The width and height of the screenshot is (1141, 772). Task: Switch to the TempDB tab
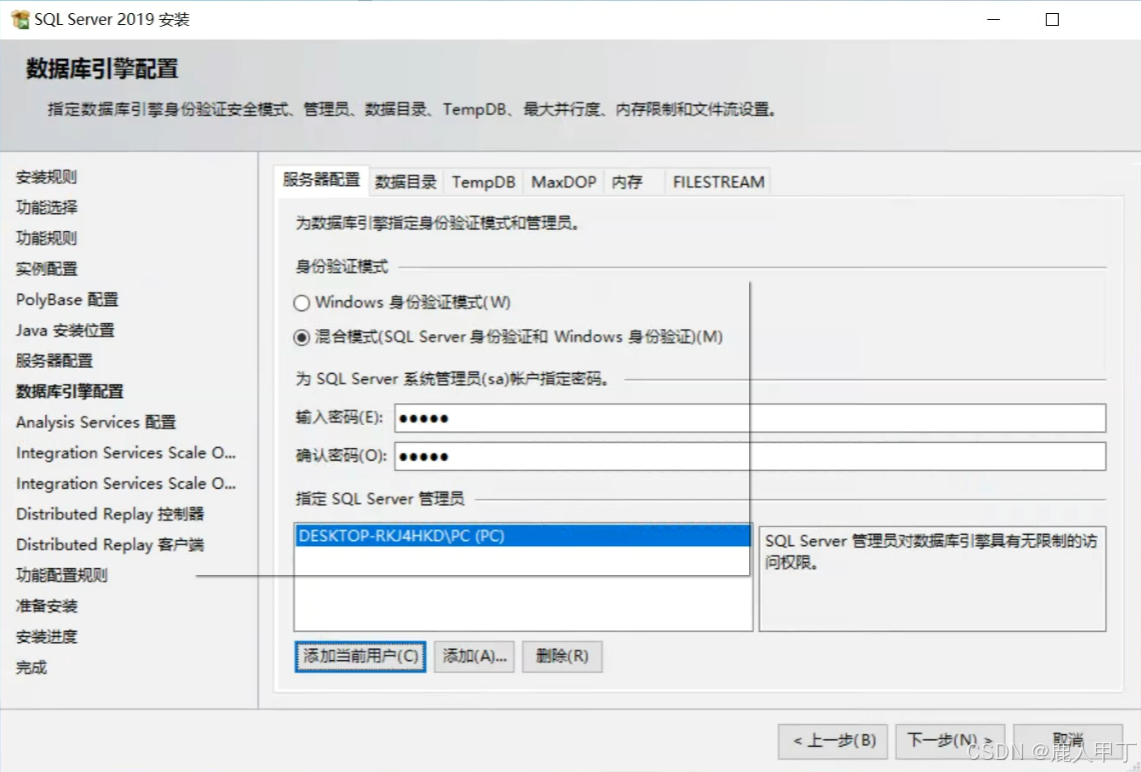pos(483,181)
